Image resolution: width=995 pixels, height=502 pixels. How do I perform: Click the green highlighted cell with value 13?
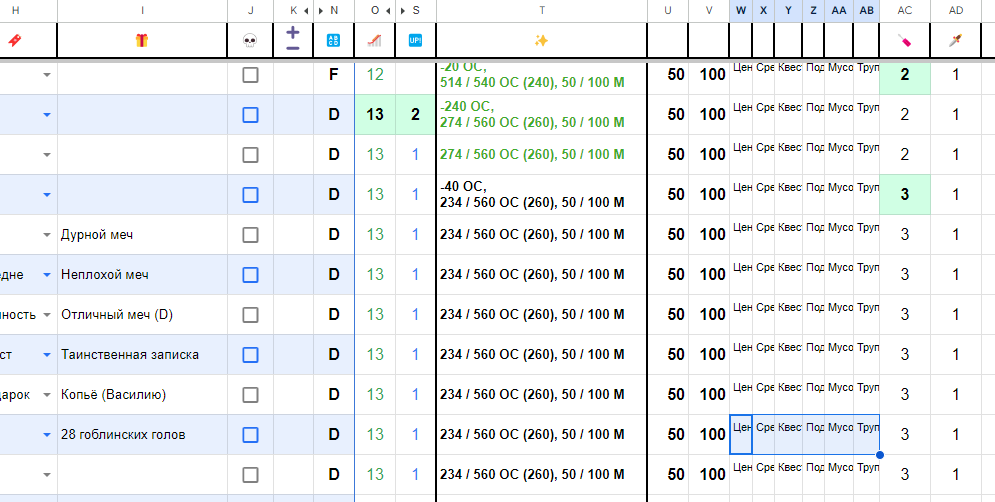[x=374, y=115]
